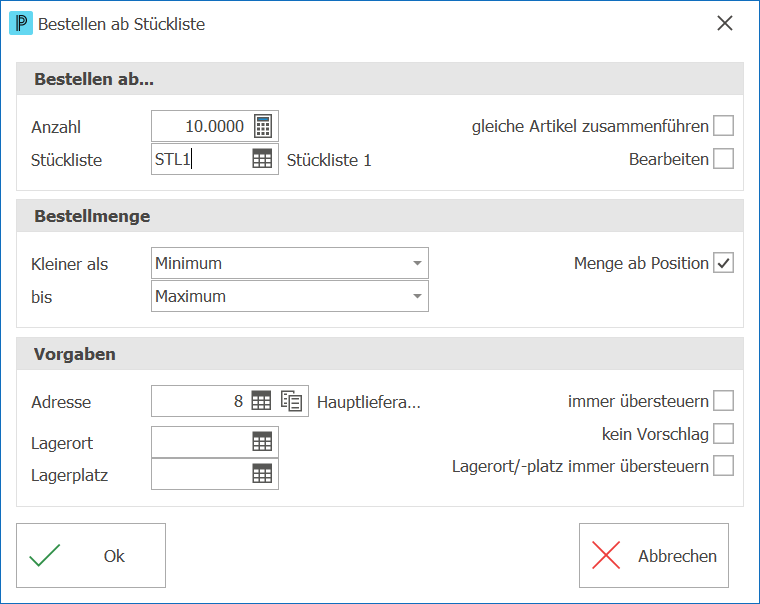Open calculator icon in Anzahl field
Viewport: 760px width, 604px height.
click(263, 127)
